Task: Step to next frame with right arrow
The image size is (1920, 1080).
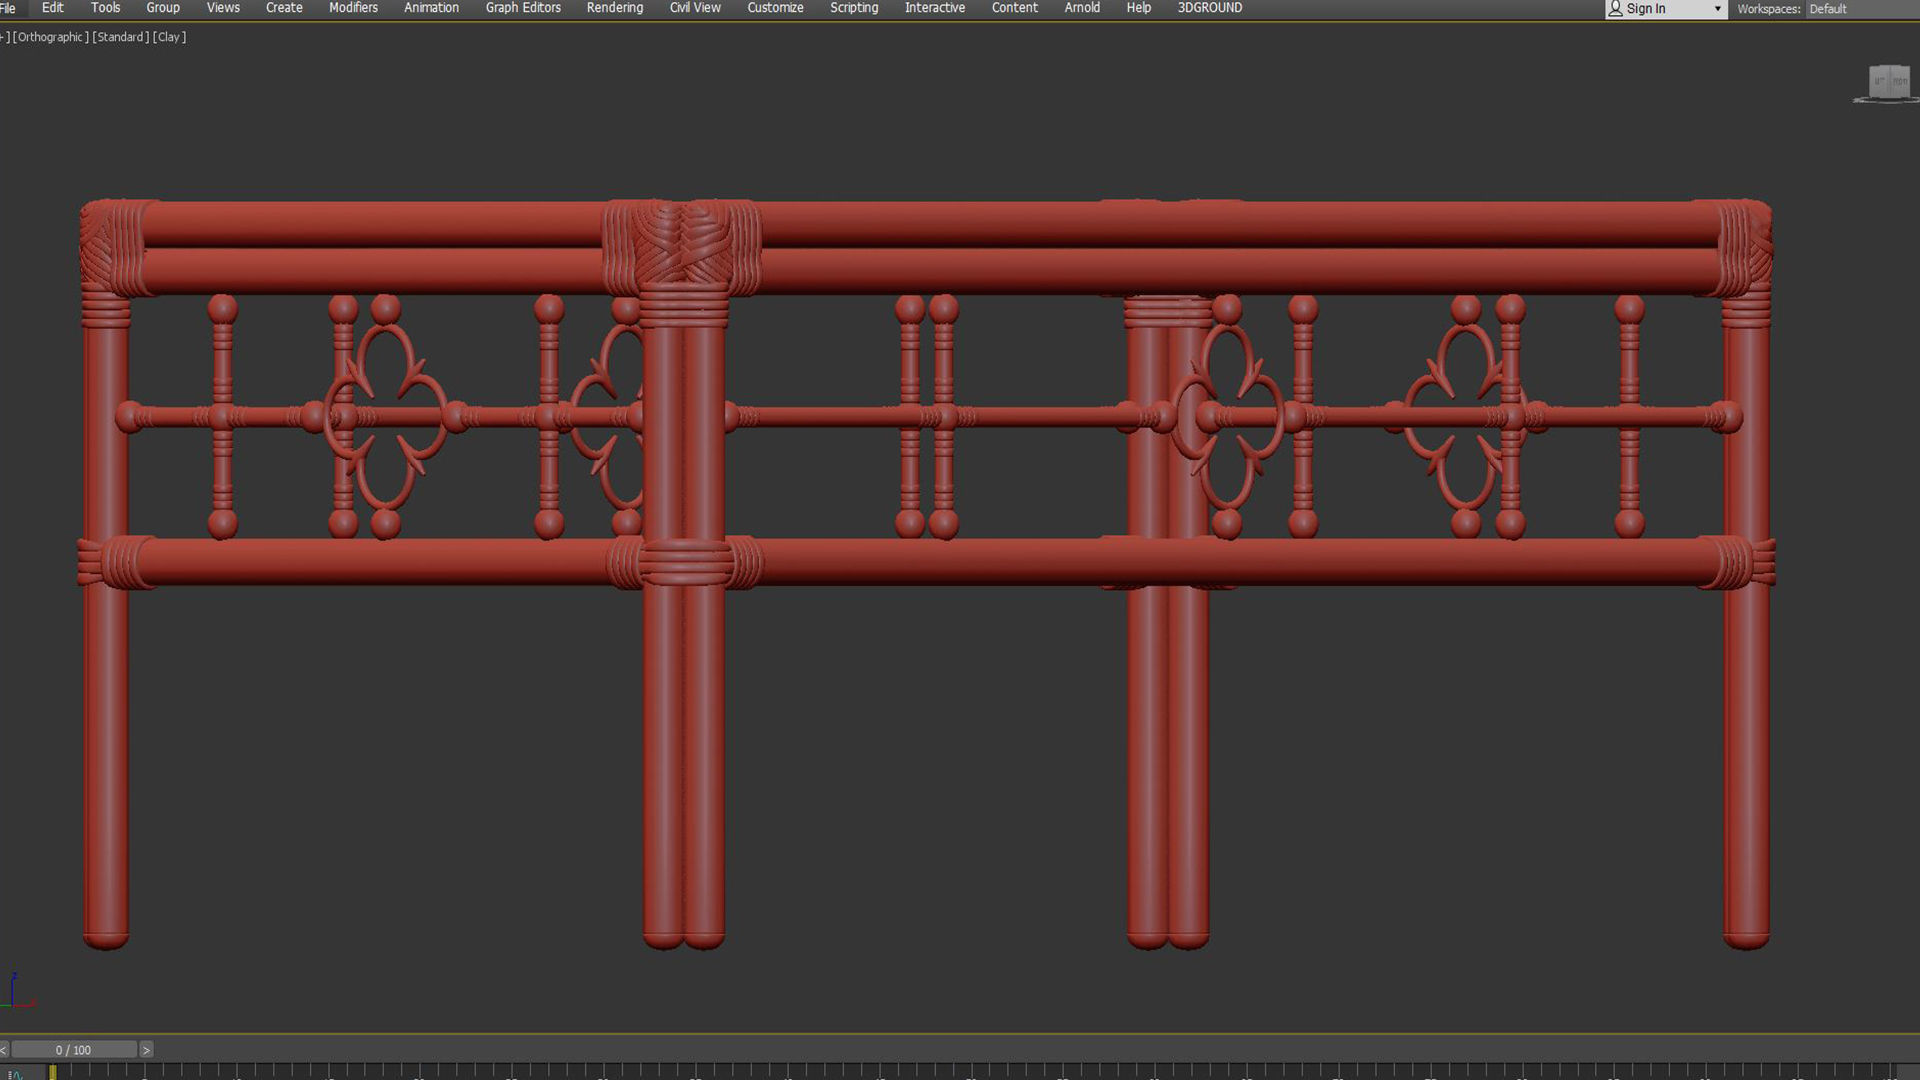Action: coord(146,1050)
